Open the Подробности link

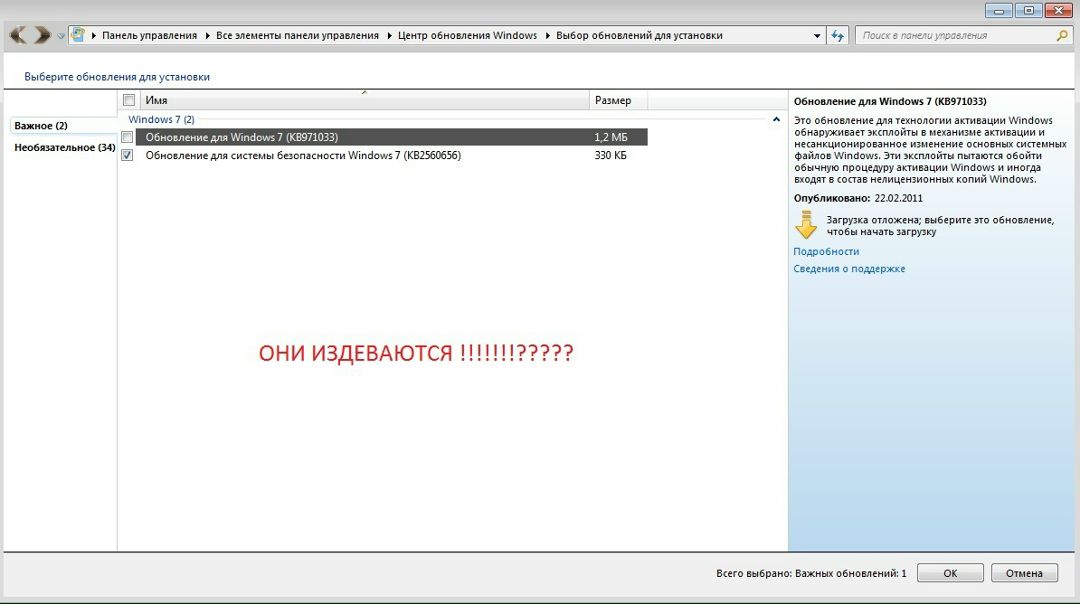(826, 252)
